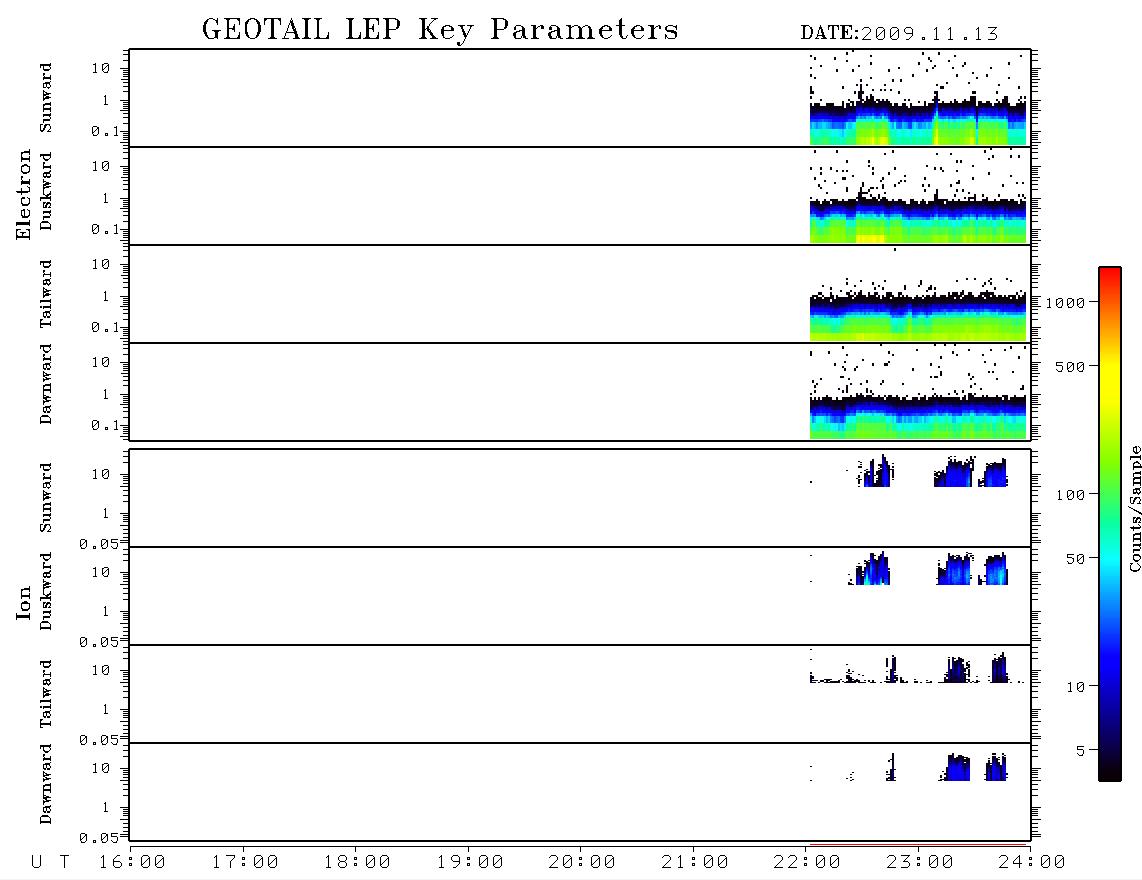Select the Electron Dawnward panel label

[x=45, y=384]
